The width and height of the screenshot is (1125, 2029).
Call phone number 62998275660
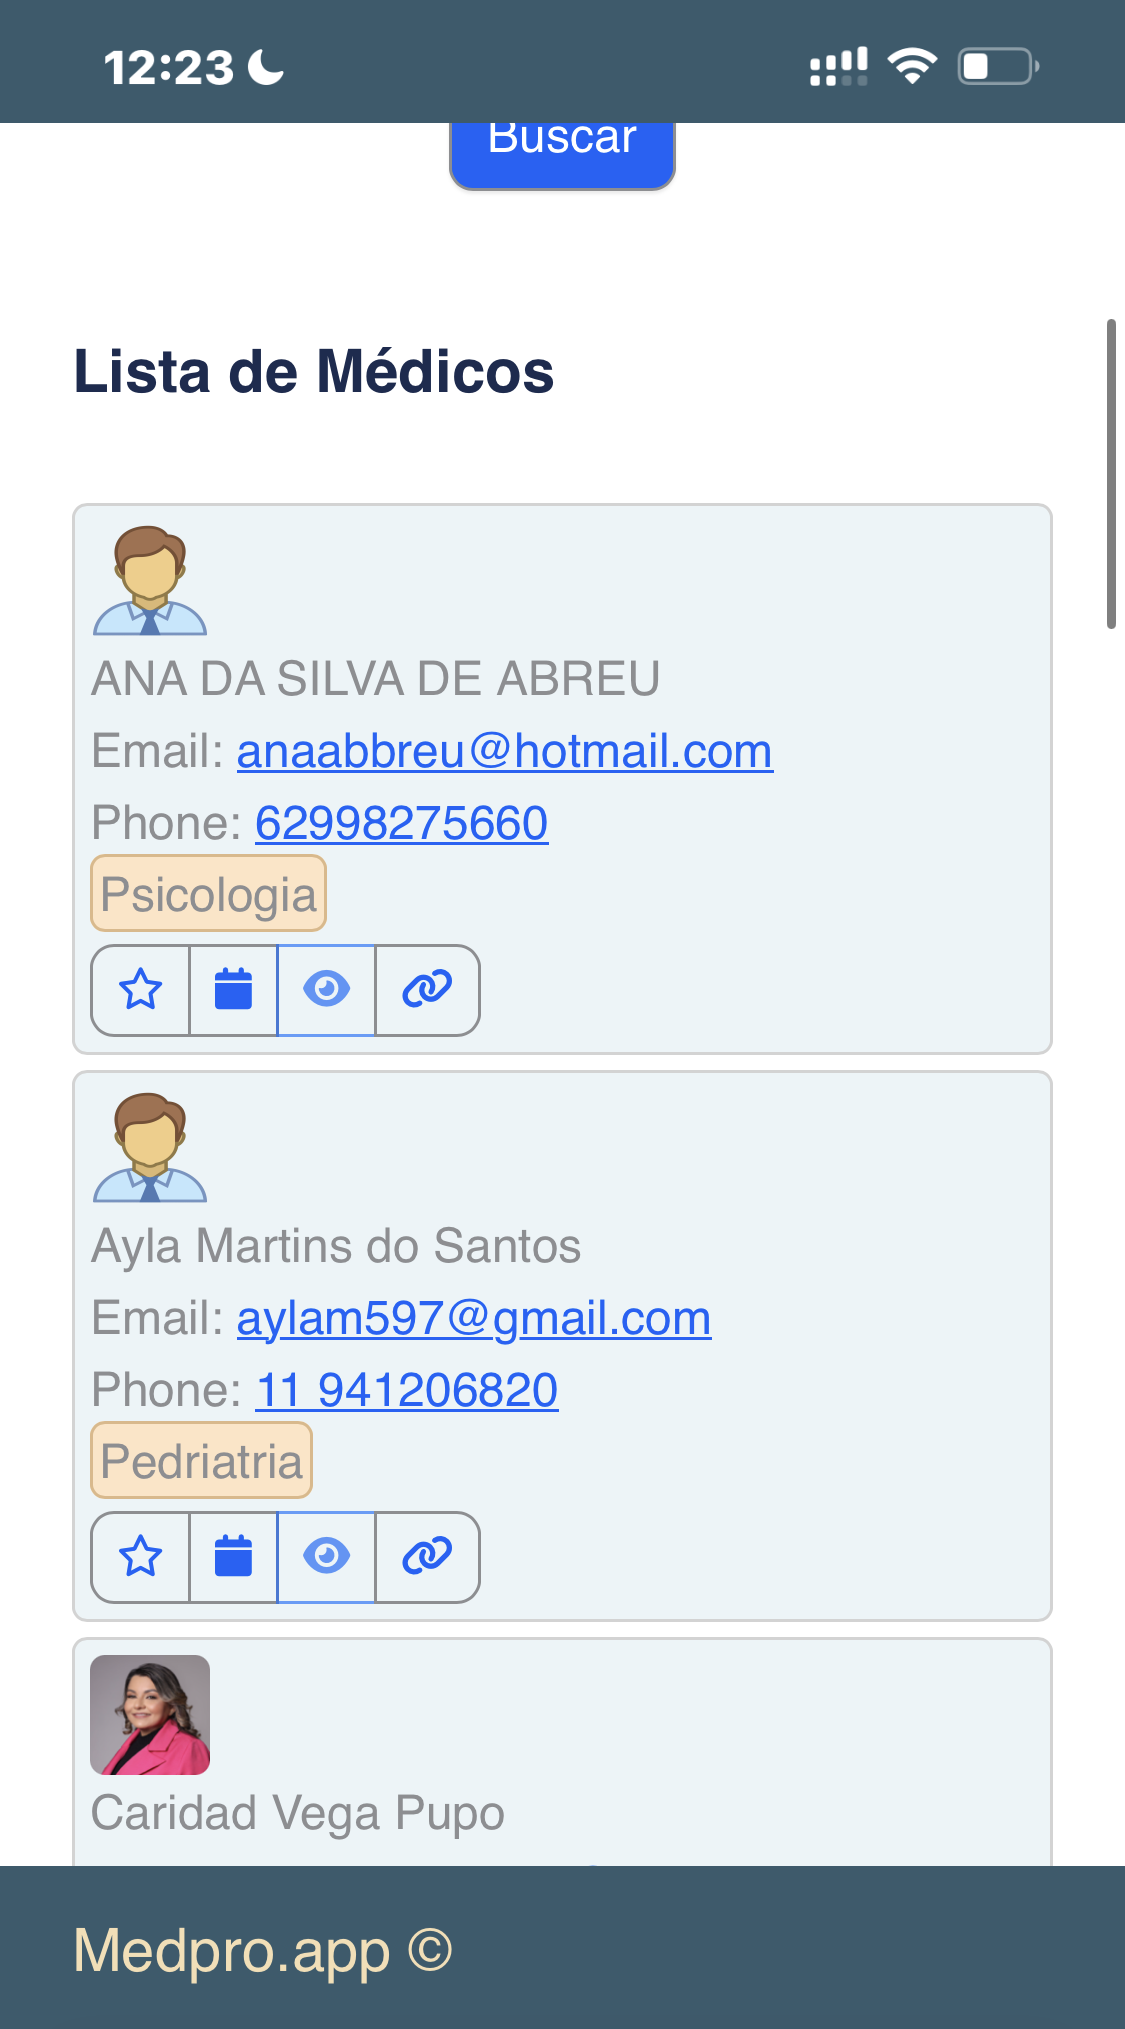tap(401, 823)
